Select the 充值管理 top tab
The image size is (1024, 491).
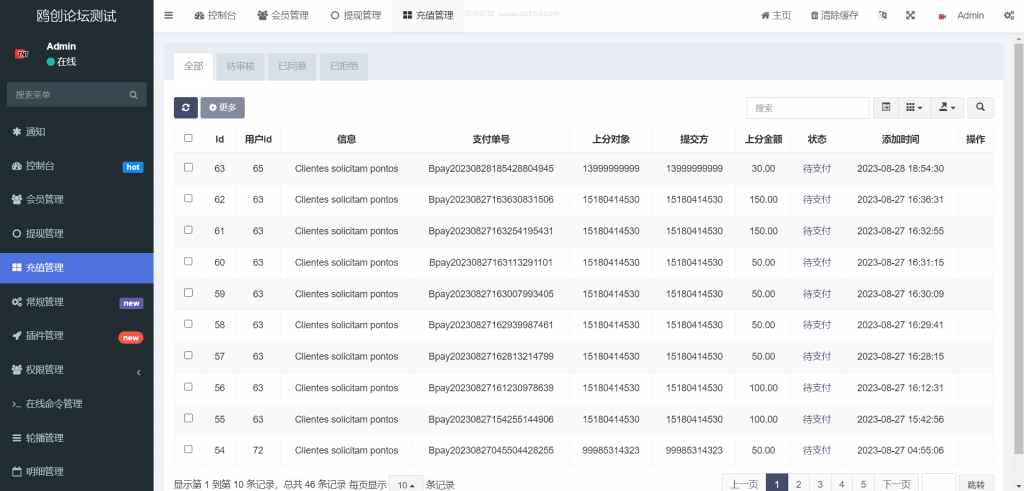click(428, 16)
